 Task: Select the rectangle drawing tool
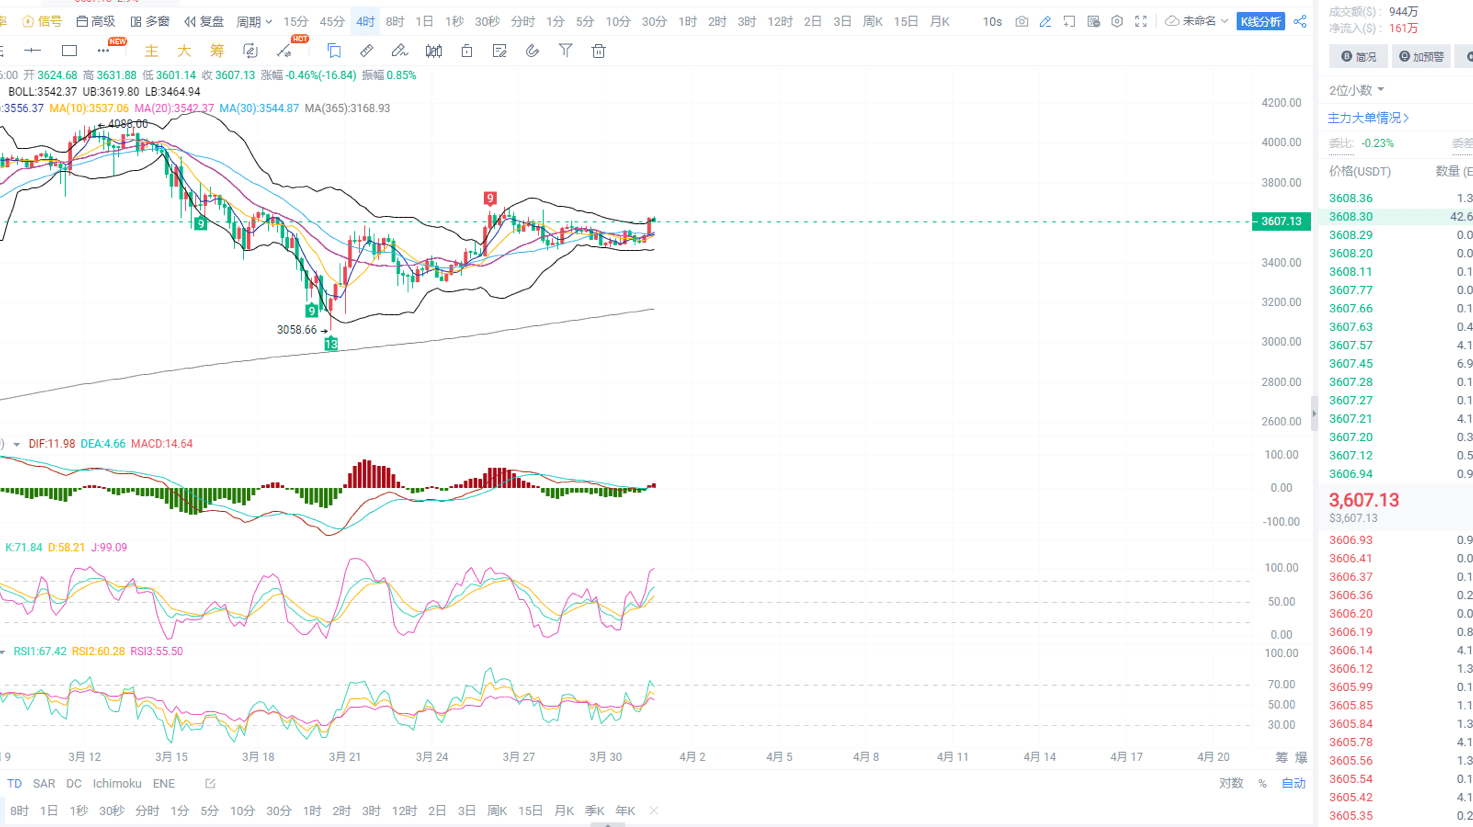coord(69,50)
